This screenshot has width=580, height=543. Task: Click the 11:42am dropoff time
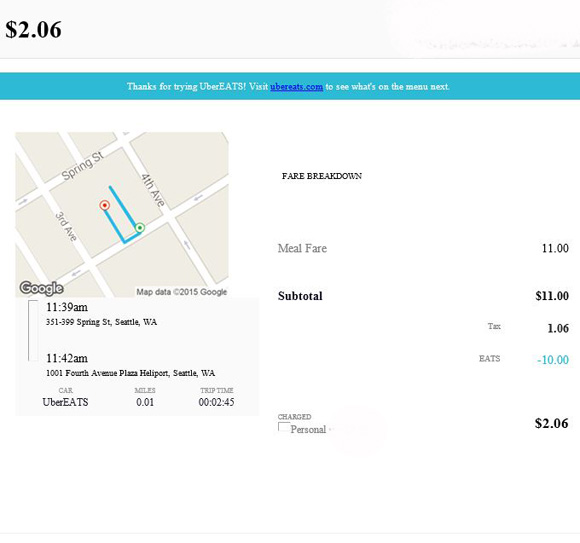coord(67,358)
